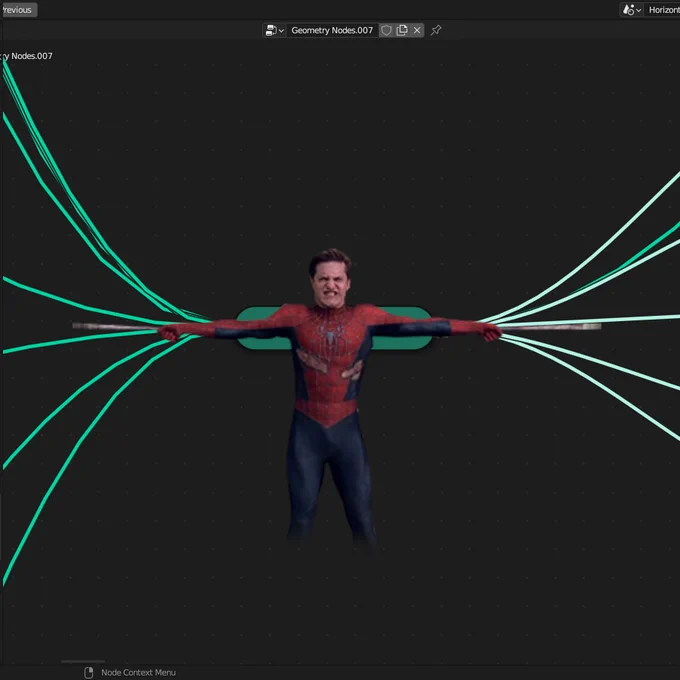Click the mouse icon in status bar
680x680 pixels.
[88, 672]
